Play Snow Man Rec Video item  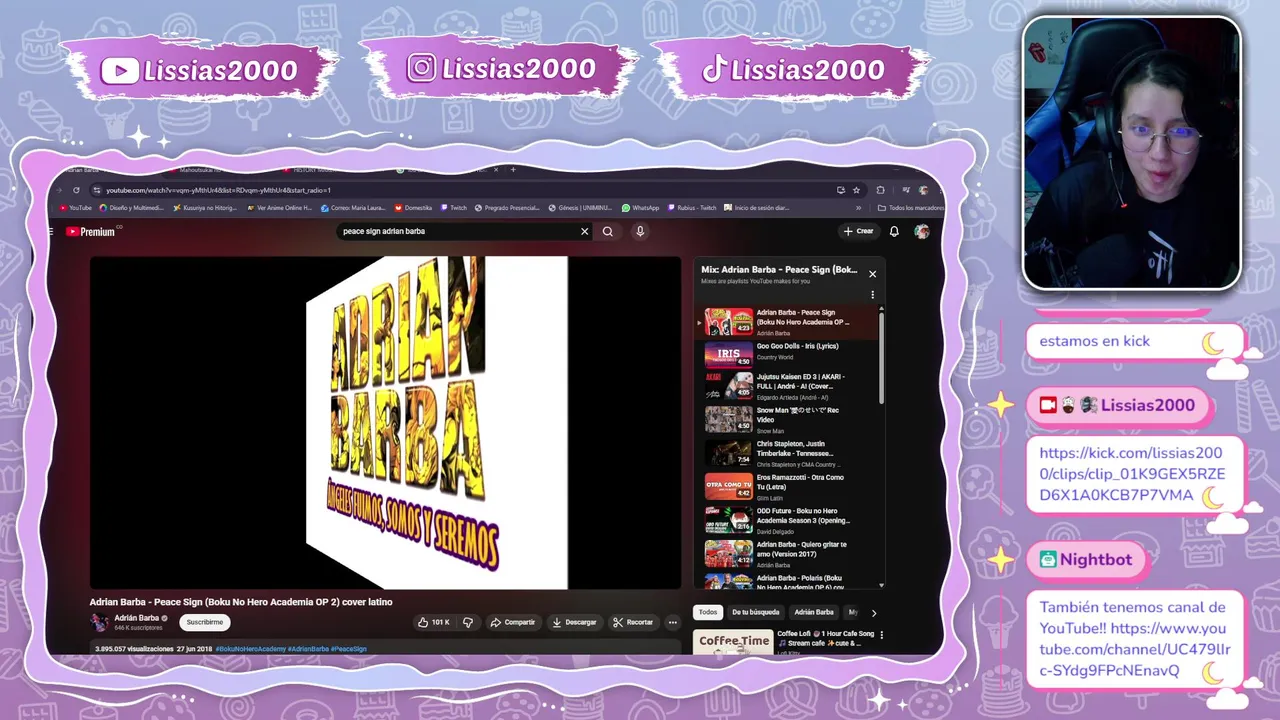tap(788, 420)
